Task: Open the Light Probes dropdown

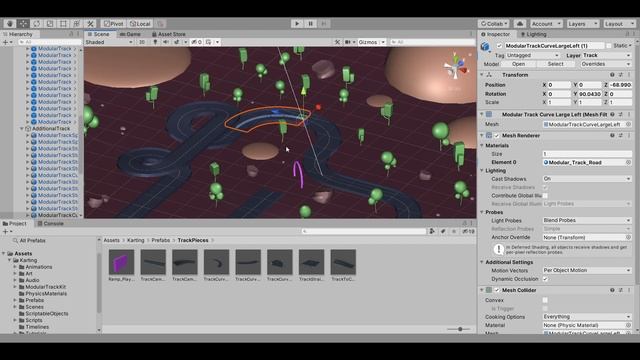Action: [587, 220]
